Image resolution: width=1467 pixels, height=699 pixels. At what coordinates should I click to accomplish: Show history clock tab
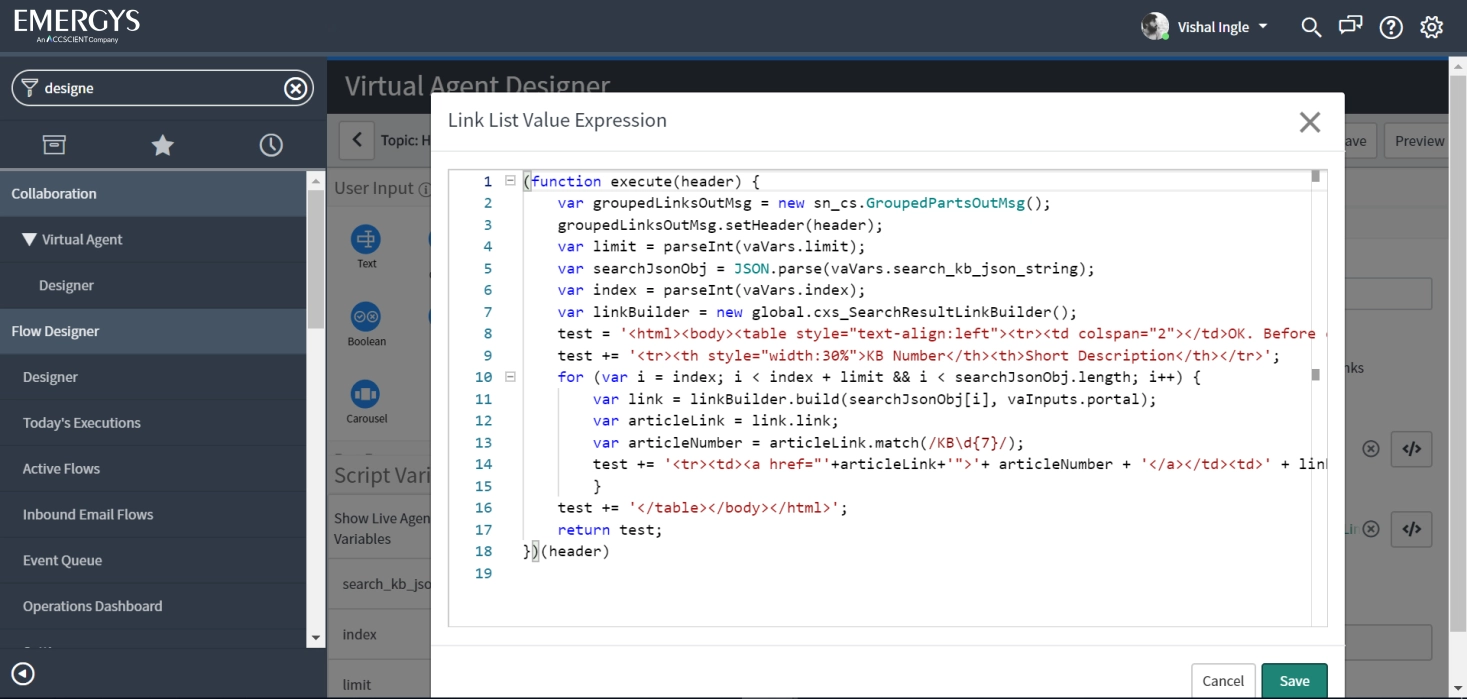point(271,145)
